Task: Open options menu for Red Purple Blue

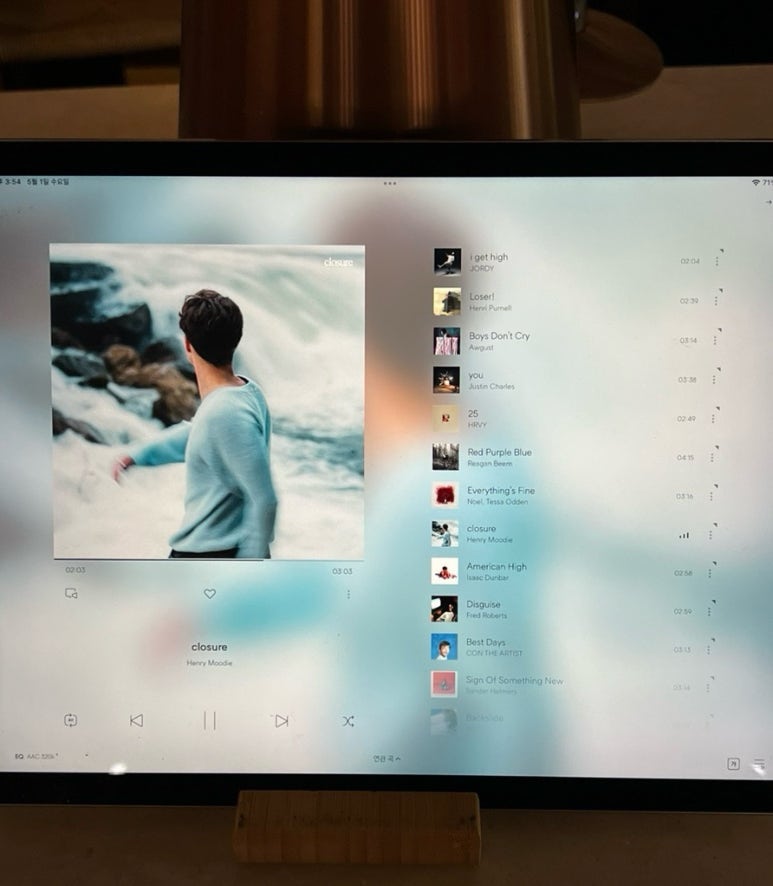Action: tap(712, 457)
